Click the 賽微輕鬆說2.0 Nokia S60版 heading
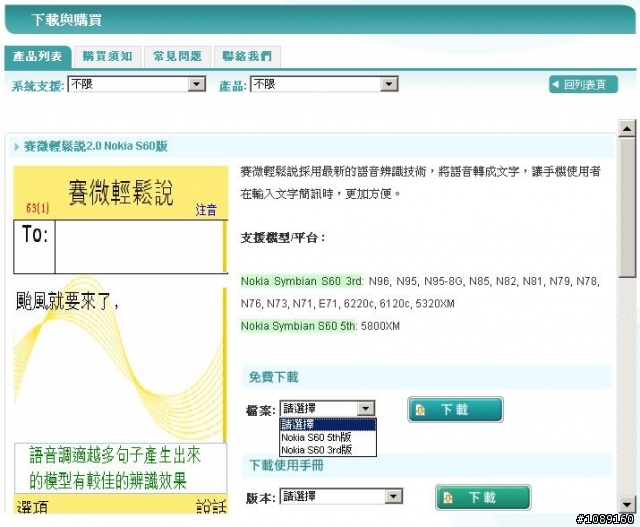 [96, 146]
